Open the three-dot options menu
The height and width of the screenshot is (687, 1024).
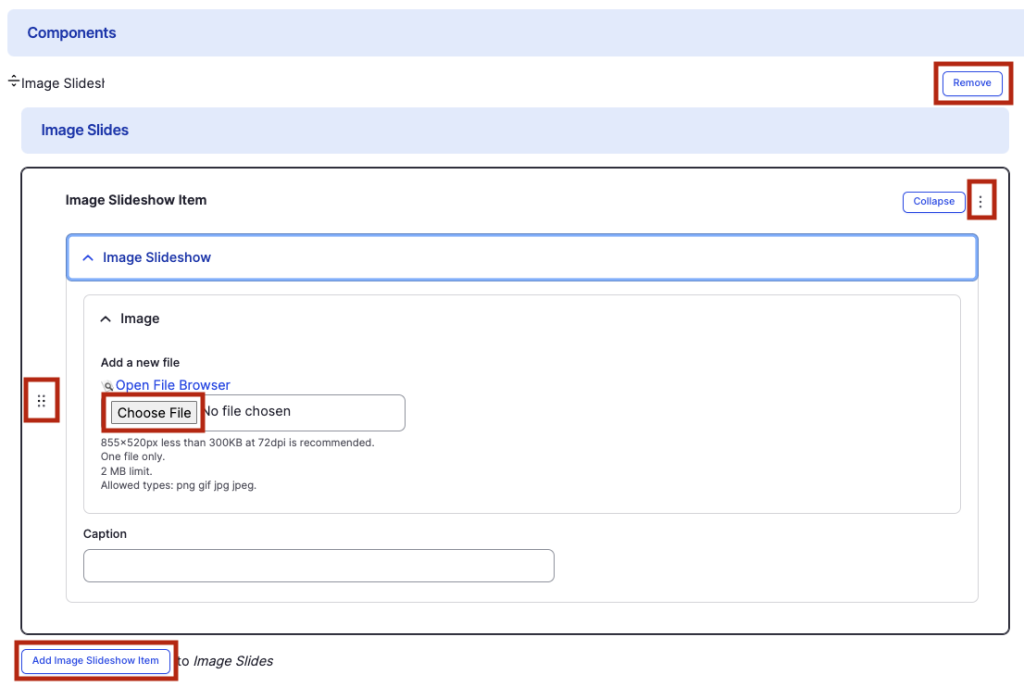coord(980,202)
